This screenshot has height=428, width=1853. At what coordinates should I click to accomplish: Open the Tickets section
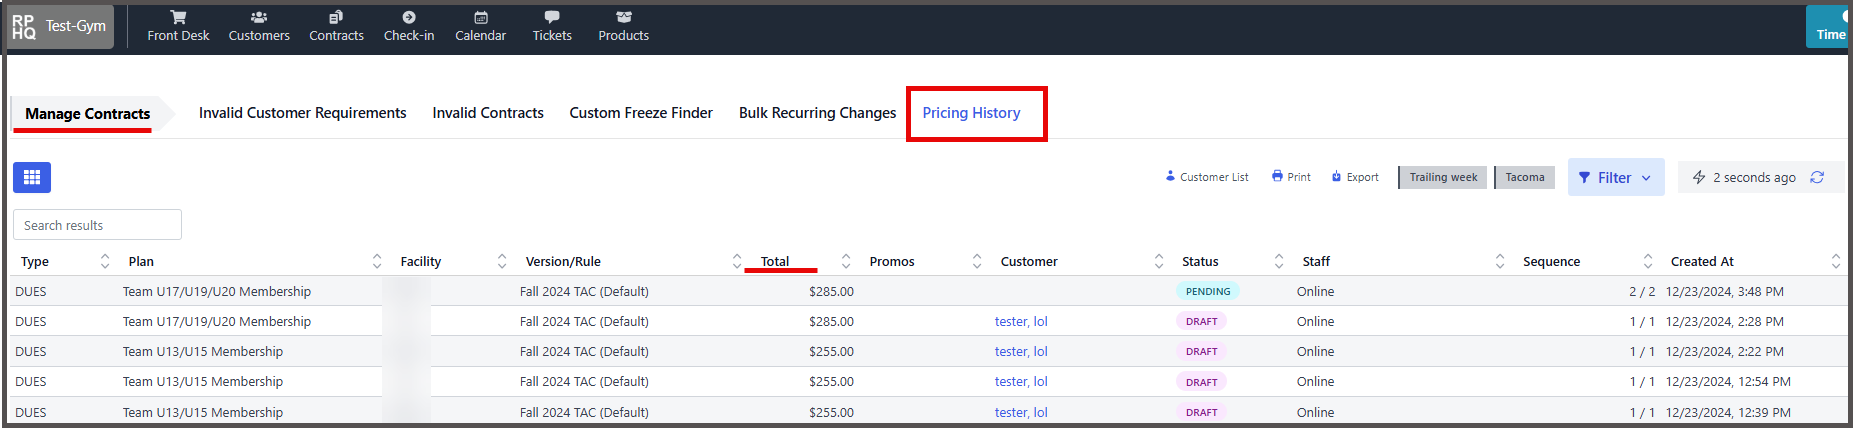pyautogui.click(x=552, y=26)
